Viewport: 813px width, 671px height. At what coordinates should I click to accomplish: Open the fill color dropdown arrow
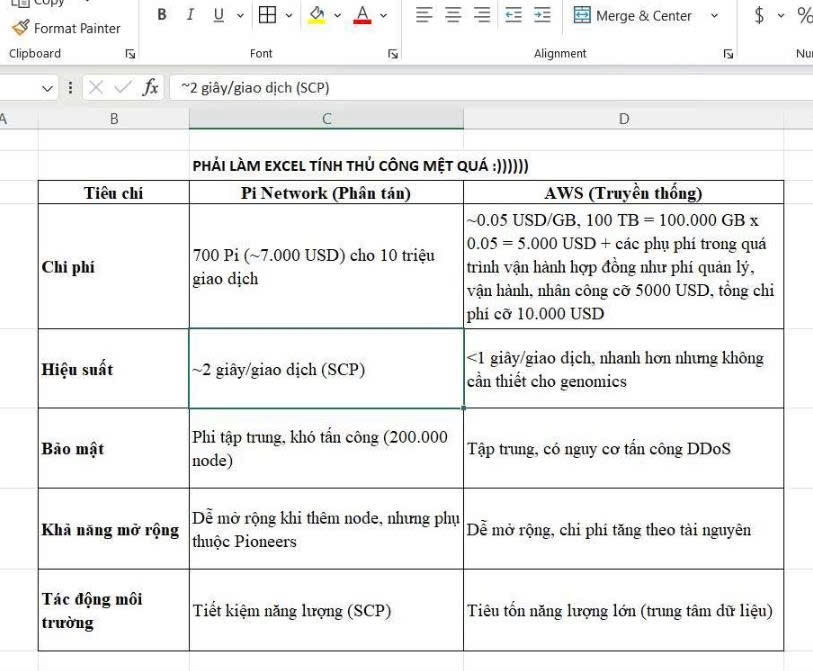337,15
